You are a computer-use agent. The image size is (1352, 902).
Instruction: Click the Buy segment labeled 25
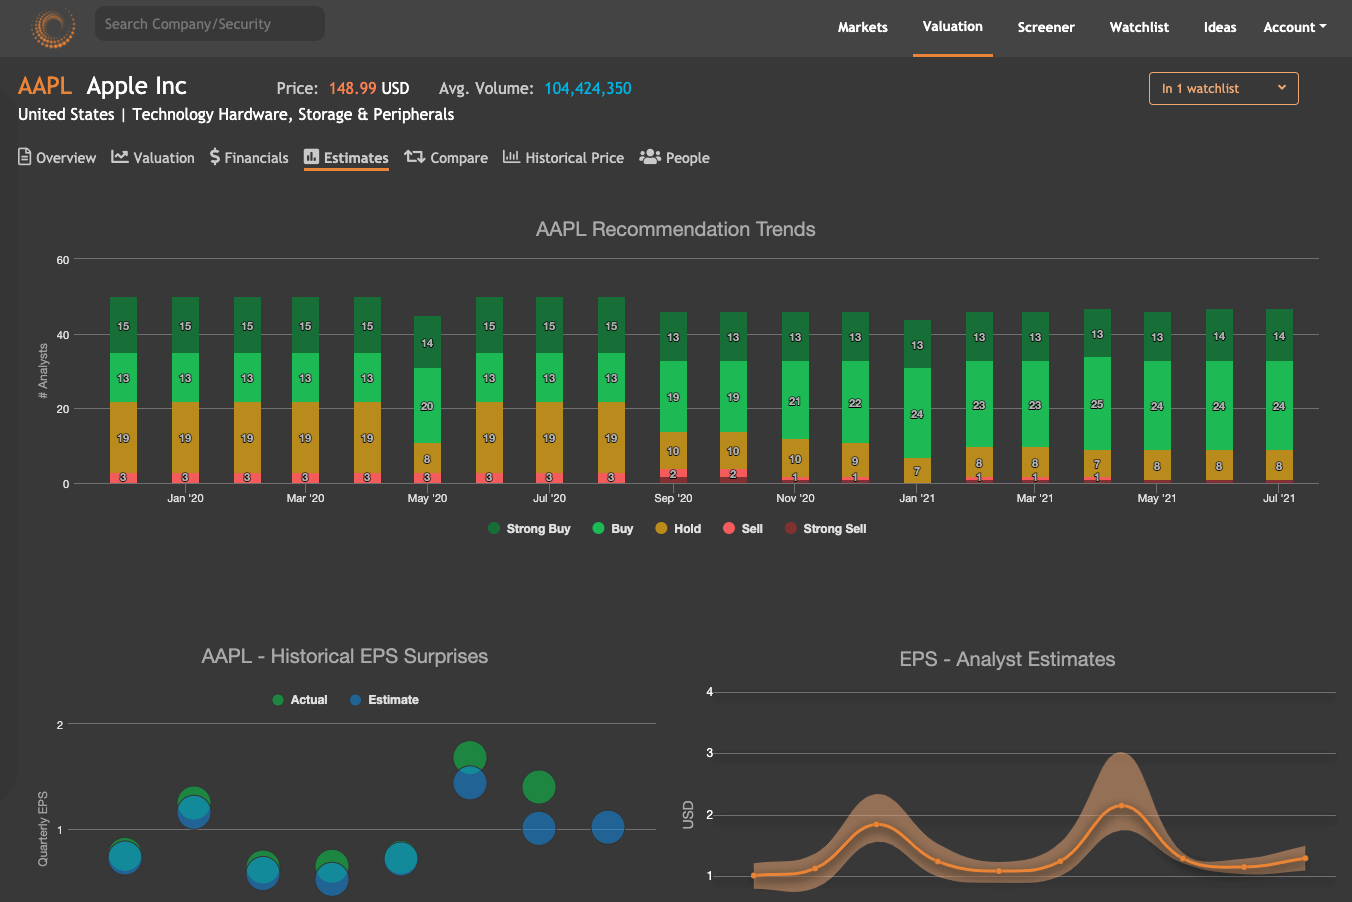coord(1097,404)
